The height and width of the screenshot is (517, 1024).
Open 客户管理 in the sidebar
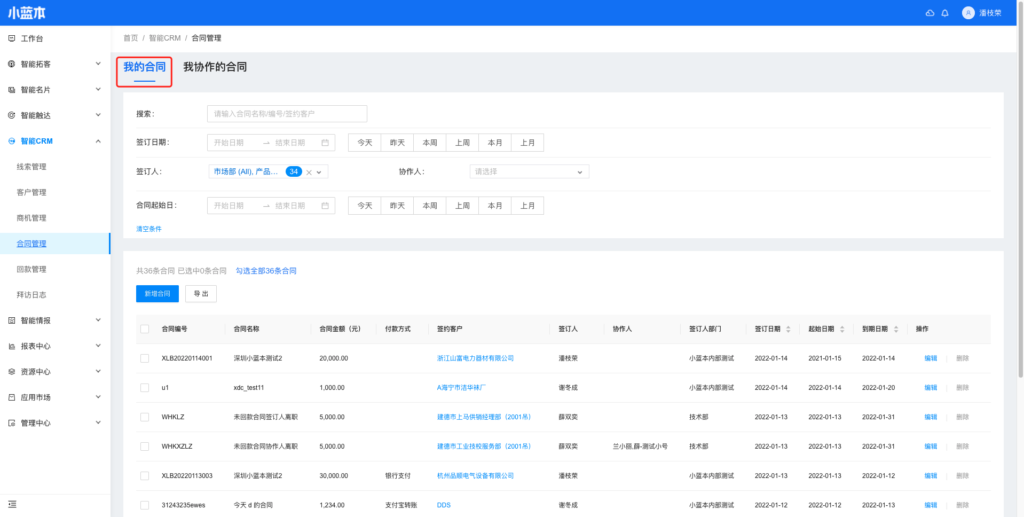click(x=32, y=192)
